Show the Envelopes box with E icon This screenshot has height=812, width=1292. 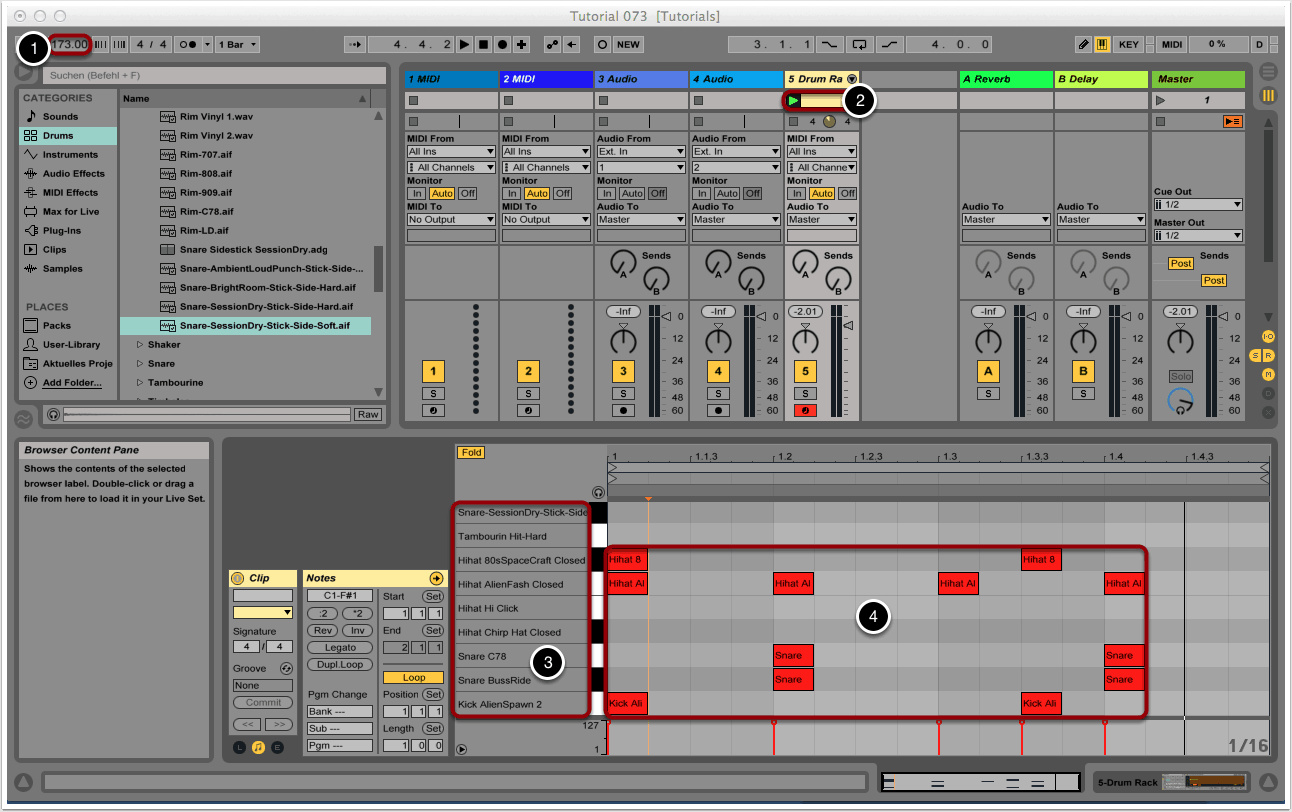[x=277, y=747]
